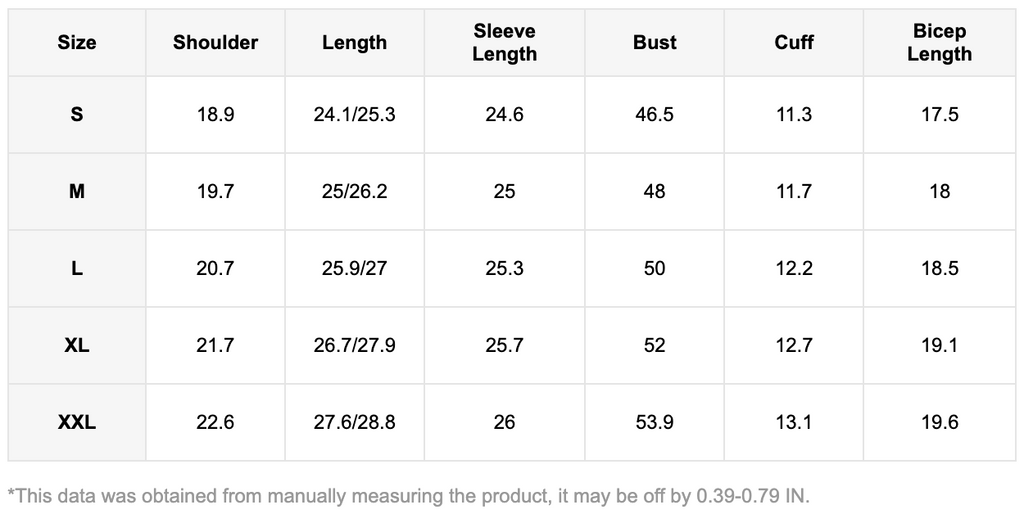
Task: Select the 46.5 bust value
Action: pos(654,114)
